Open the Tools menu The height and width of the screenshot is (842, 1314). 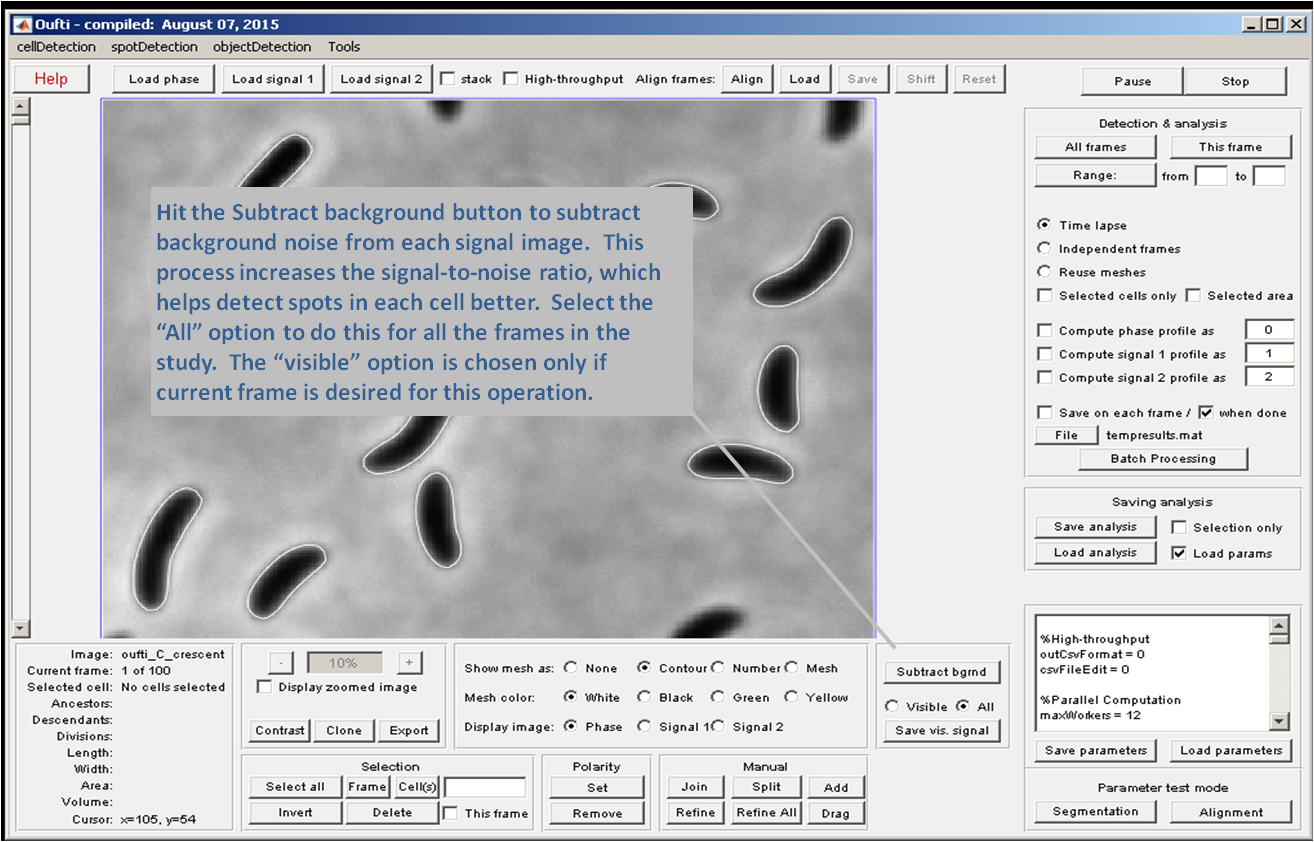pyautogui.click(x=344, y=47)
